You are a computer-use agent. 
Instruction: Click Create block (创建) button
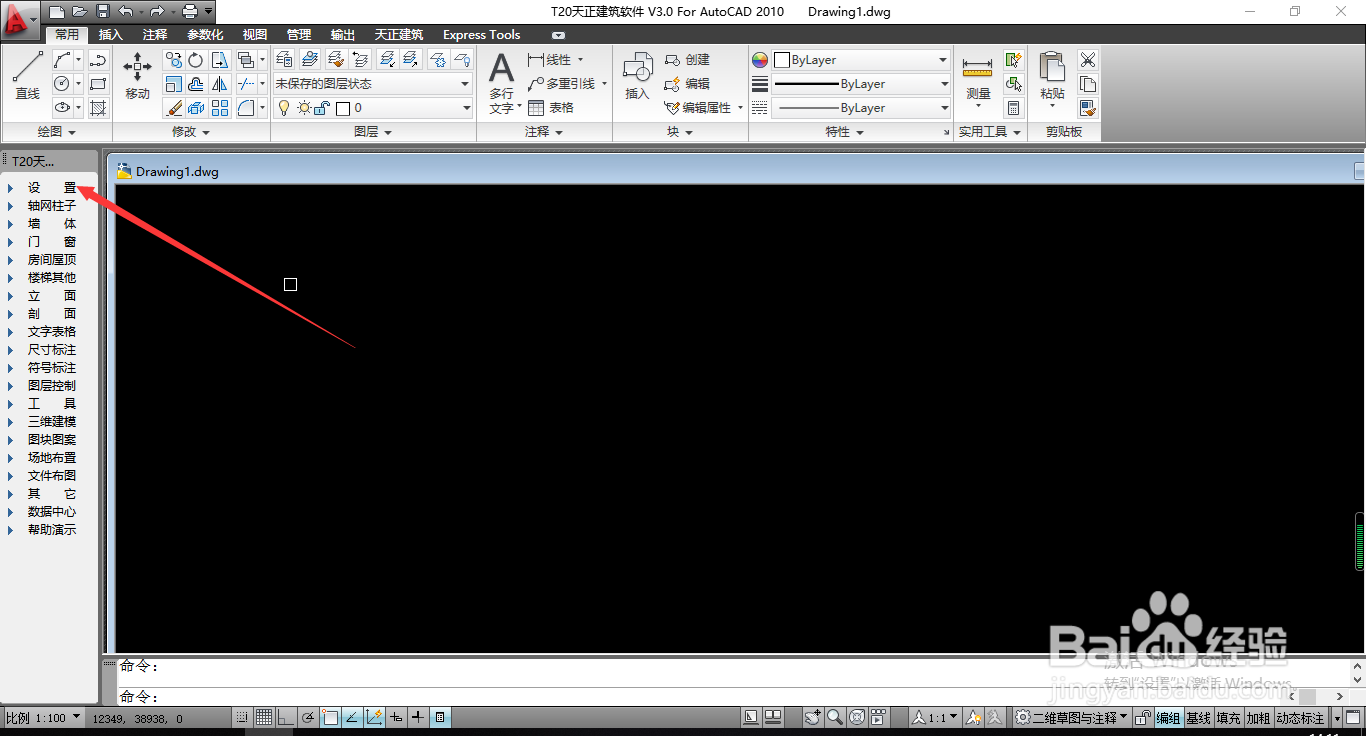[x=688, y=60]
